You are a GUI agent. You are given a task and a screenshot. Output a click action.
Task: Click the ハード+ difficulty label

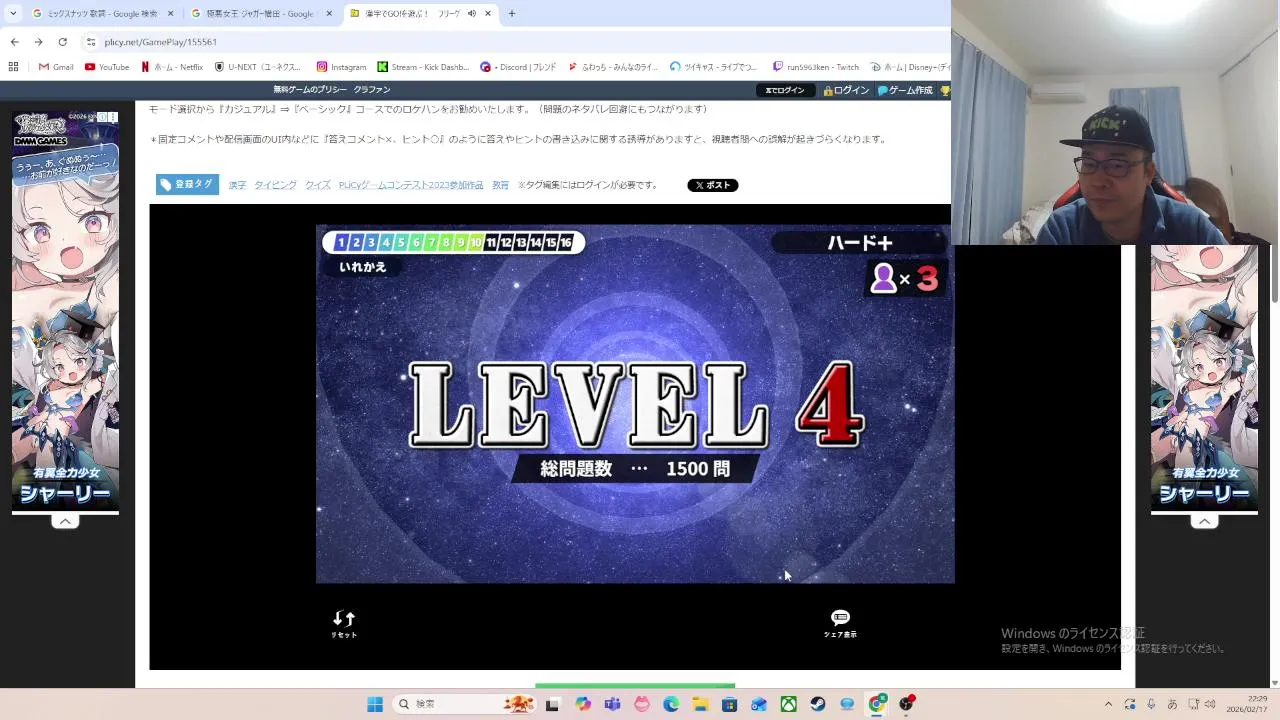(x=859, y=243)
